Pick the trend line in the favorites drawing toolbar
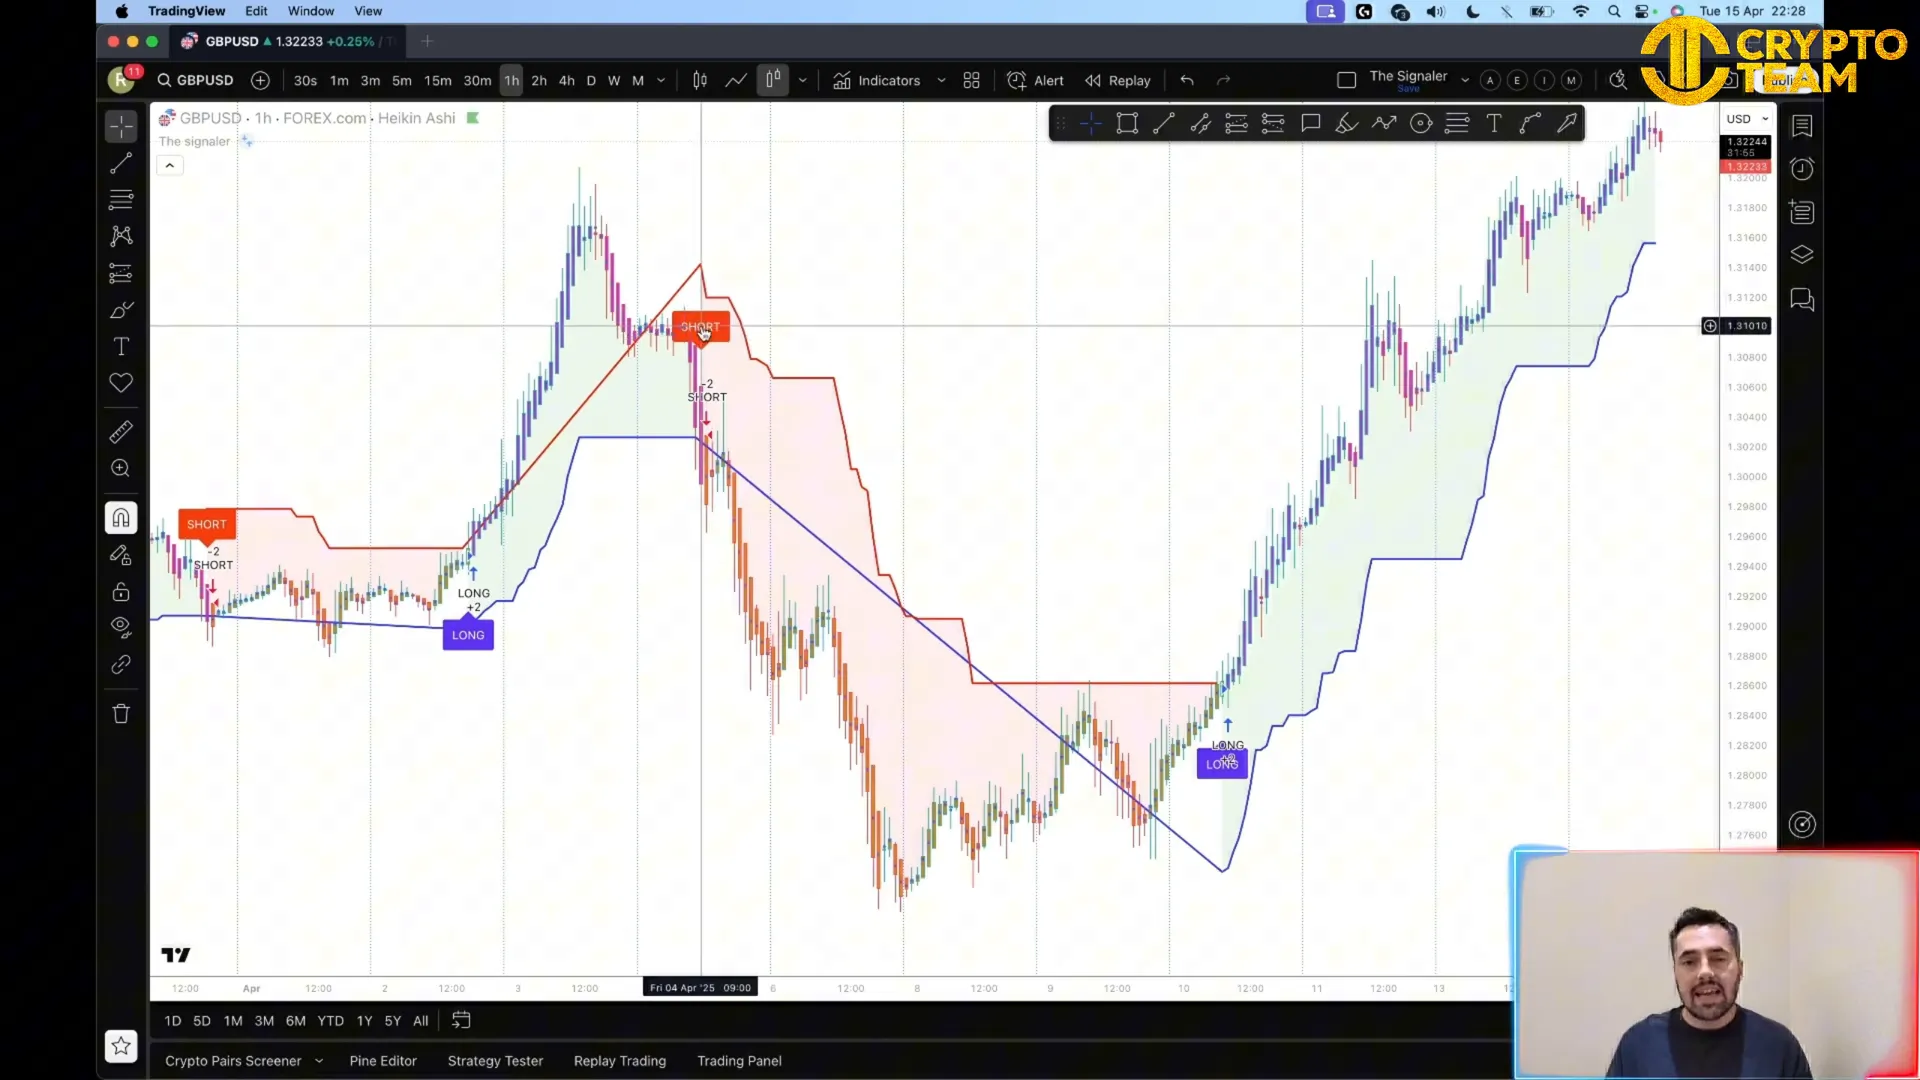The width and height of the screenshot is (1920, 1080). point(1164,124)
